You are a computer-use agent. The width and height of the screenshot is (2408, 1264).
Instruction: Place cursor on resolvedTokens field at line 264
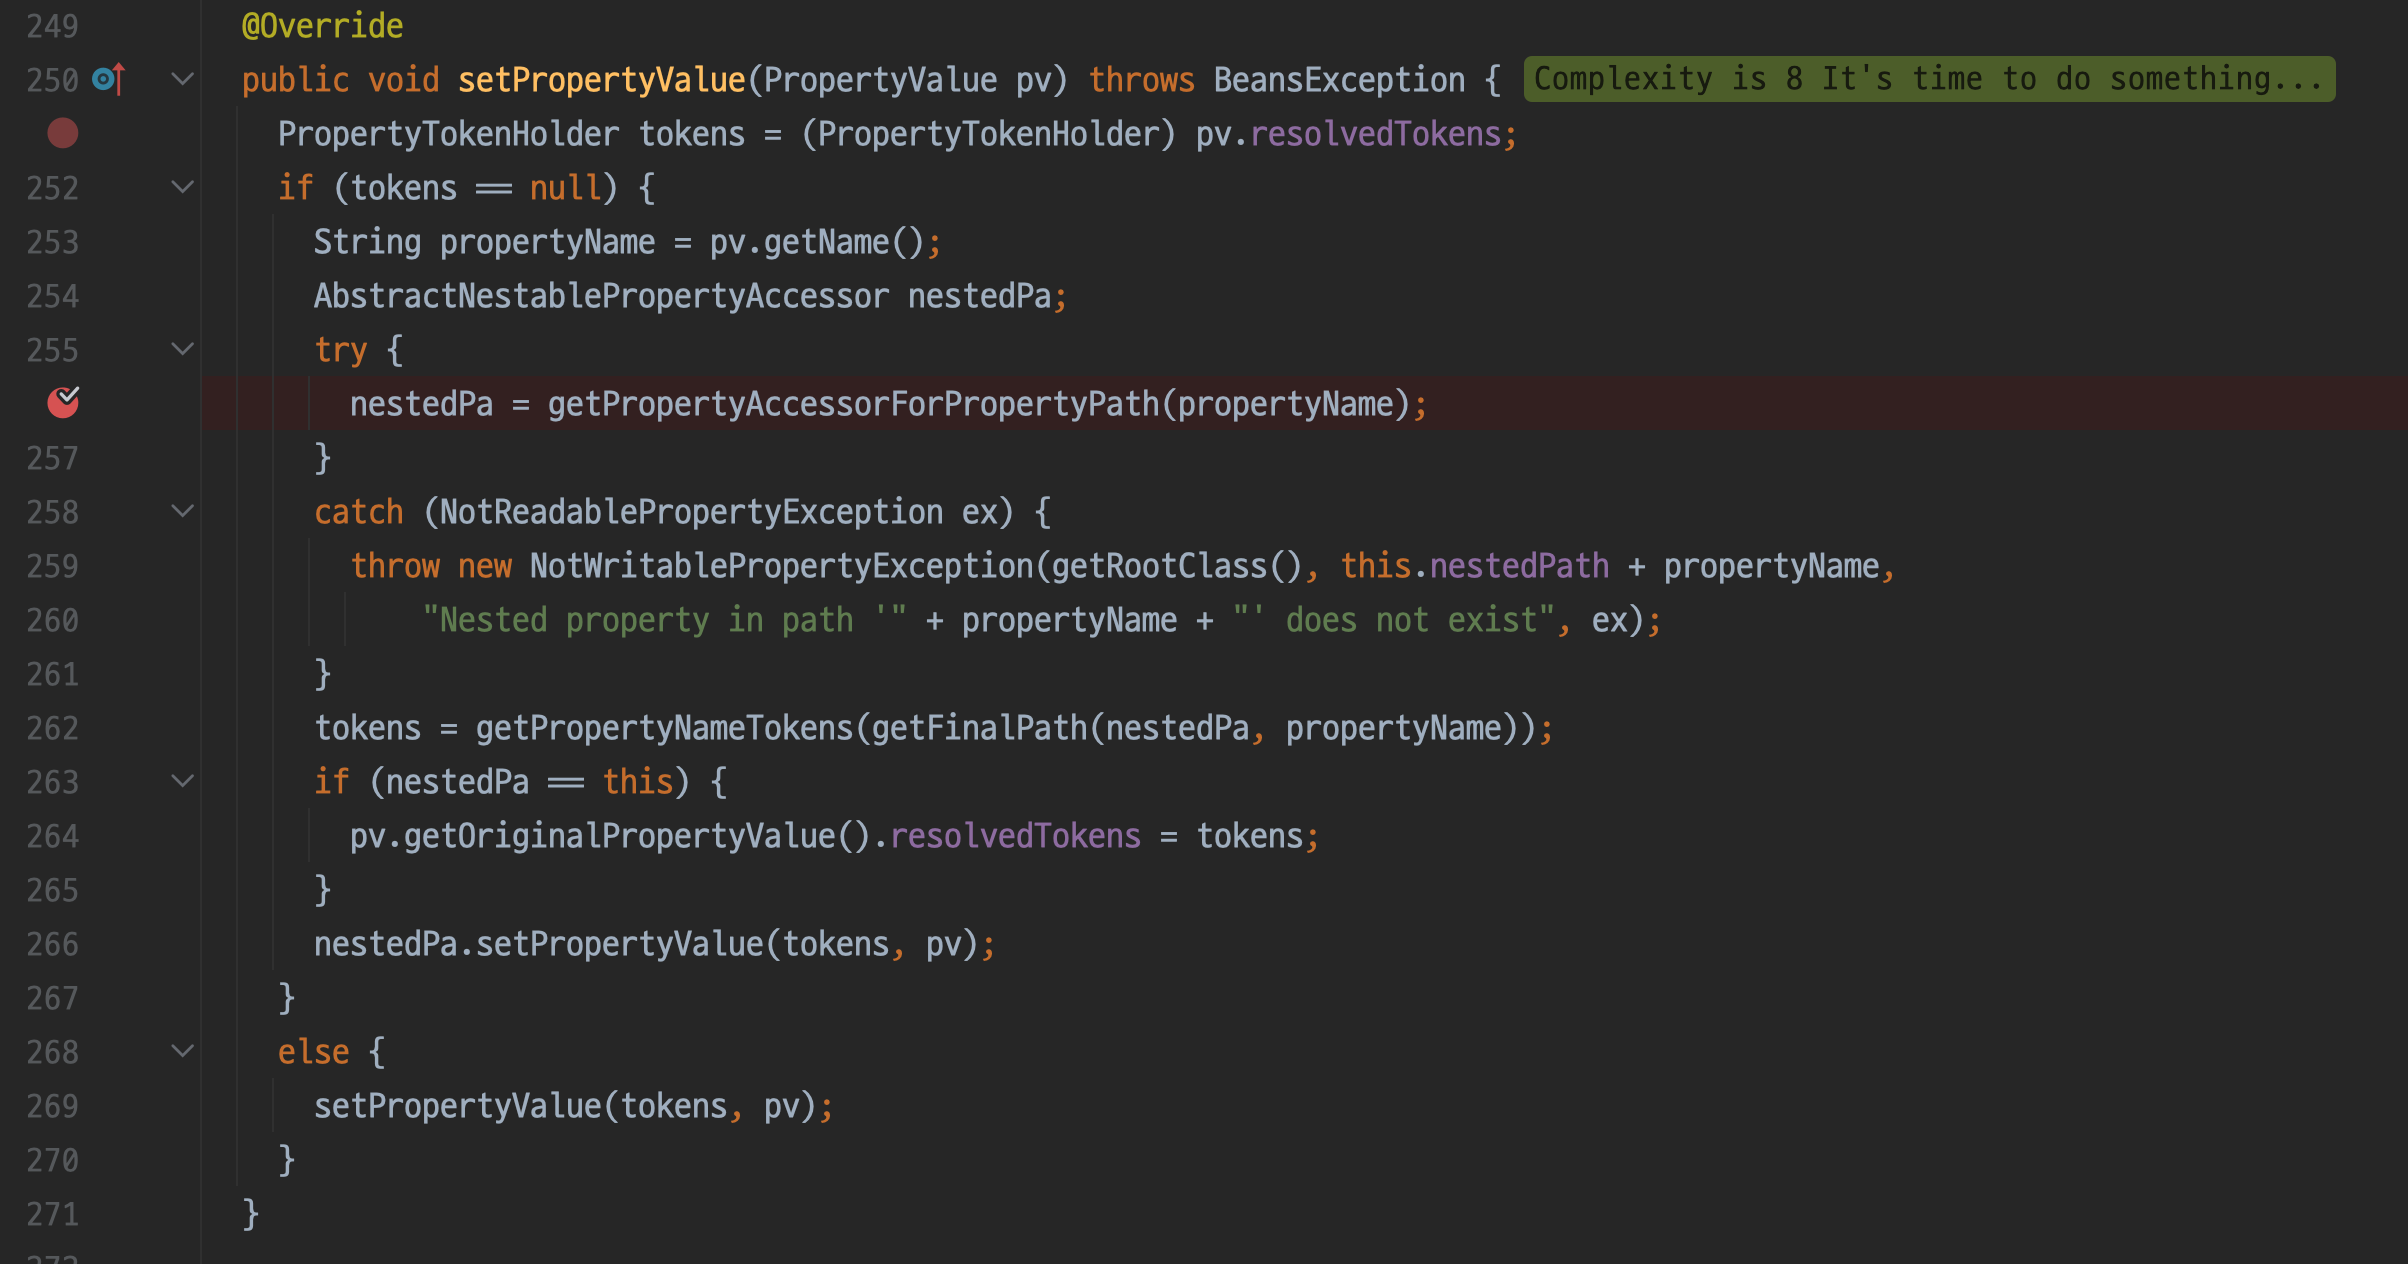(x=1014, y=836)
